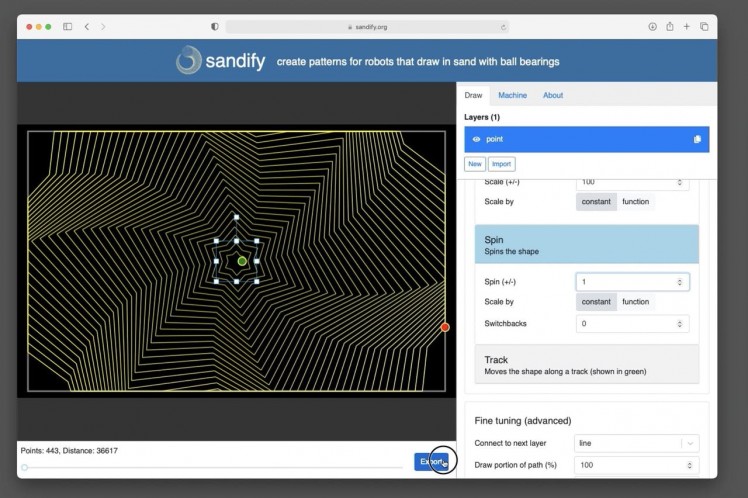Click the sandify.org address bar
Viewport: 748px width, 498px height.
point(367,27)
